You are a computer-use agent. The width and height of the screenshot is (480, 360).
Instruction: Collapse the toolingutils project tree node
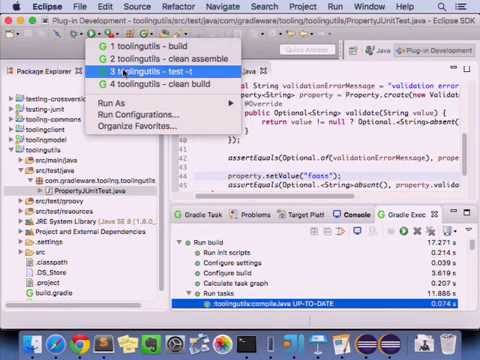[11, 150]
